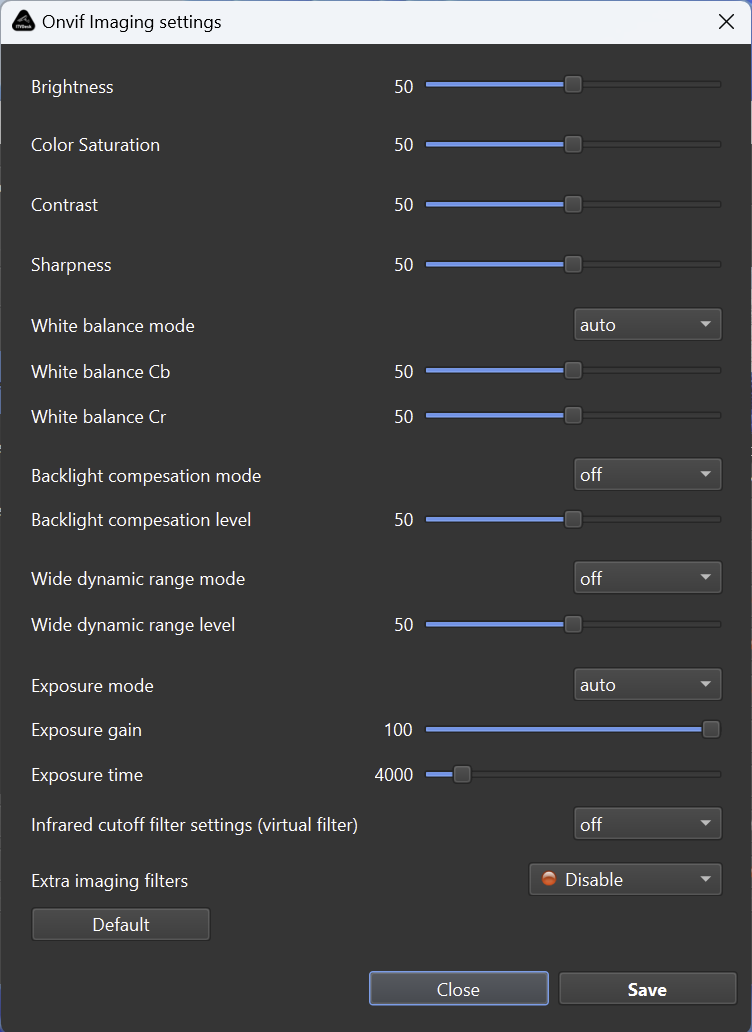752x1032 pixels.
Task: Click the Exposure gain slider handle
Action: click(x=711, y=729)
